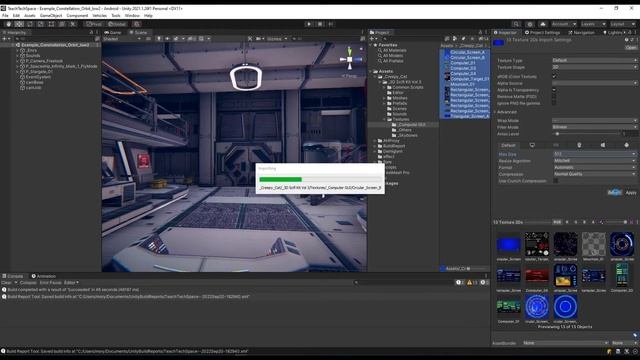Click the Pause button

point(320,24)
